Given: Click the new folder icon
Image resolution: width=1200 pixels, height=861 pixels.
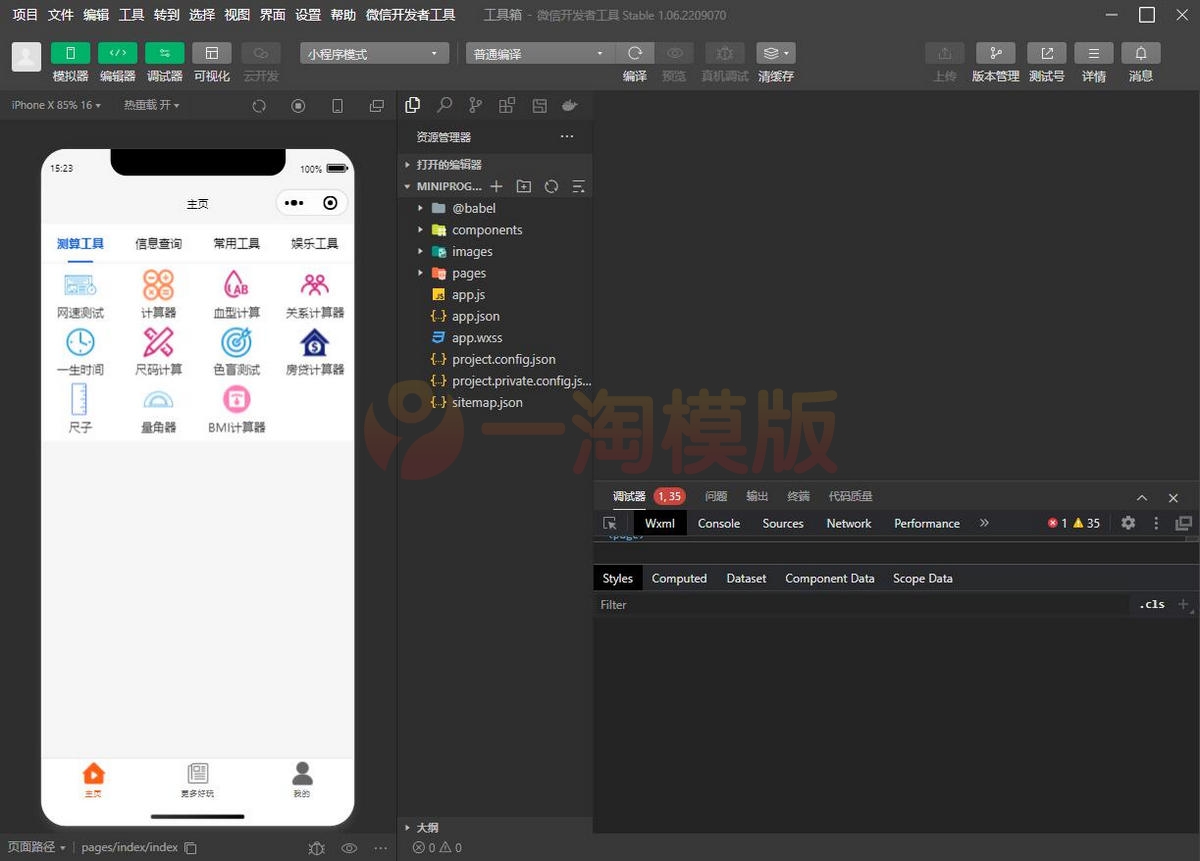Looking at the screenshot, I should (523, 186).
